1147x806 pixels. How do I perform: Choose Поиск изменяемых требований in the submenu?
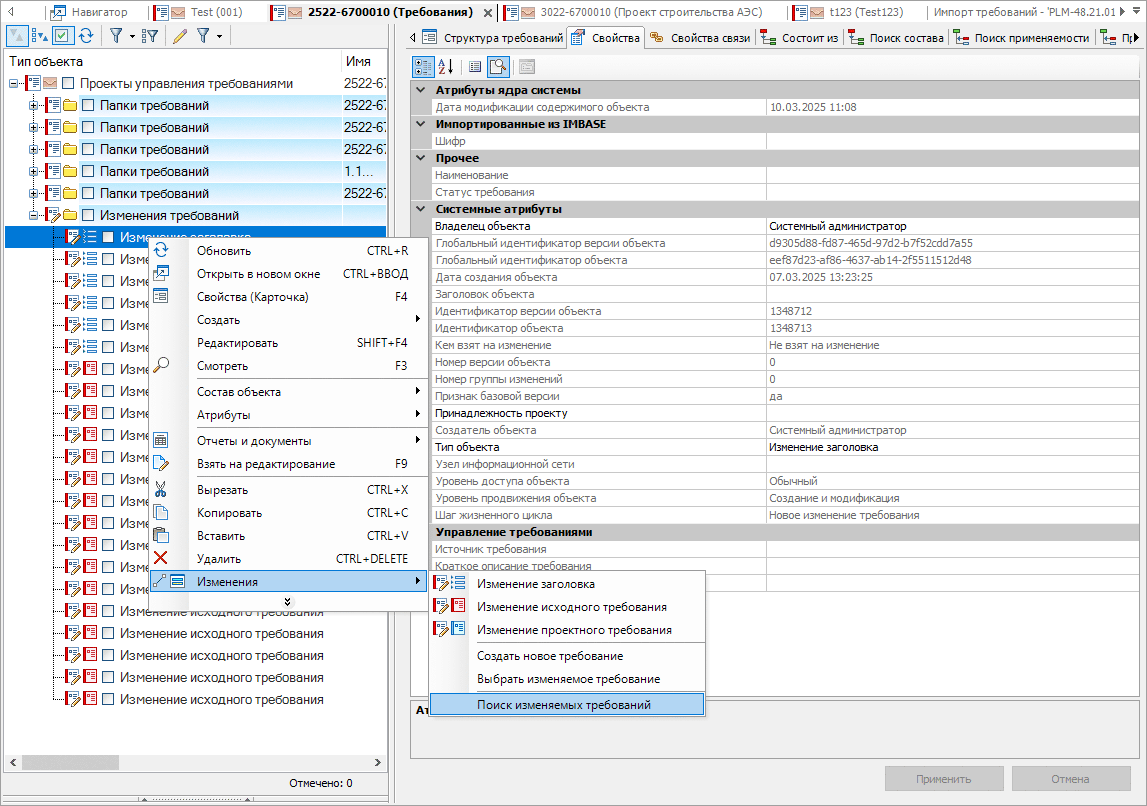[x=564, y=705]
